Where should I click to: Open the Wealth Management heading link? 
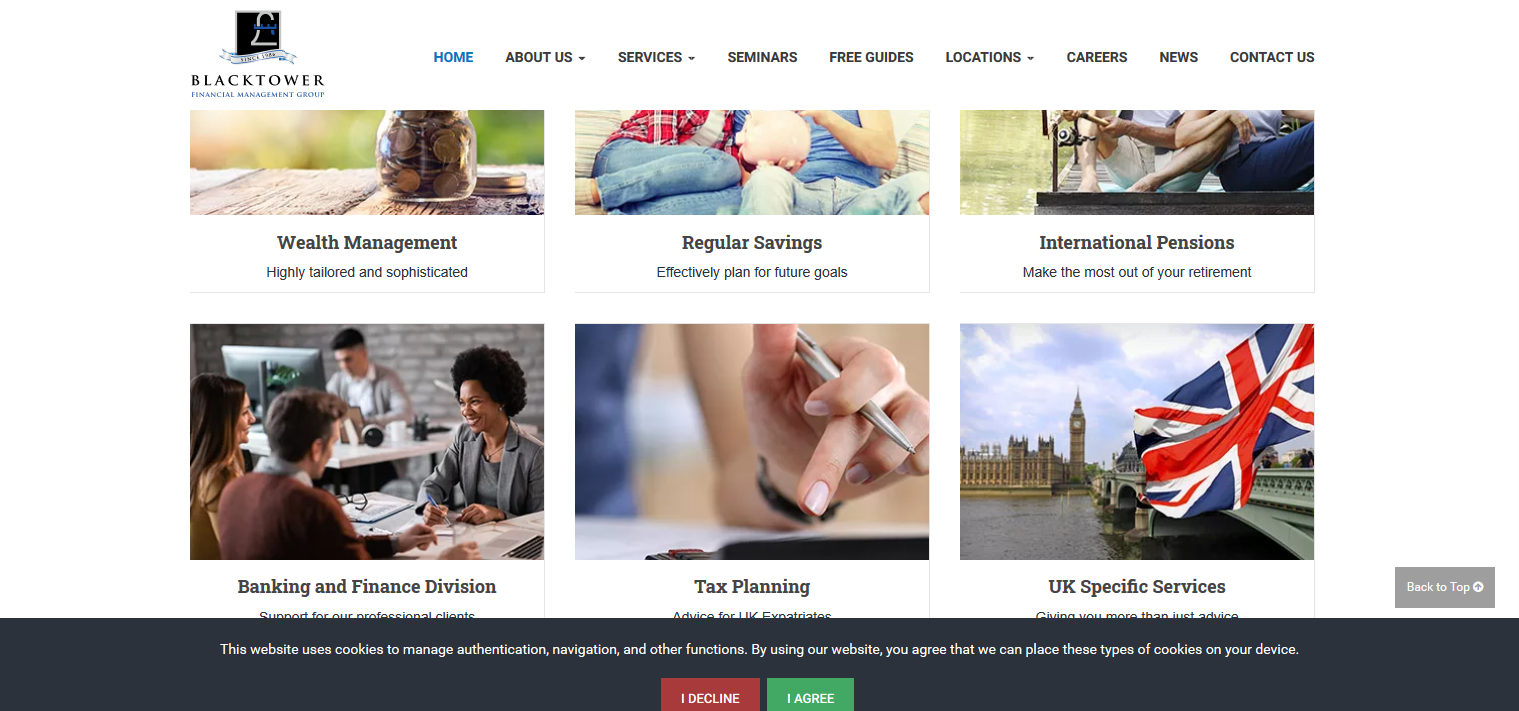(367, 243)
